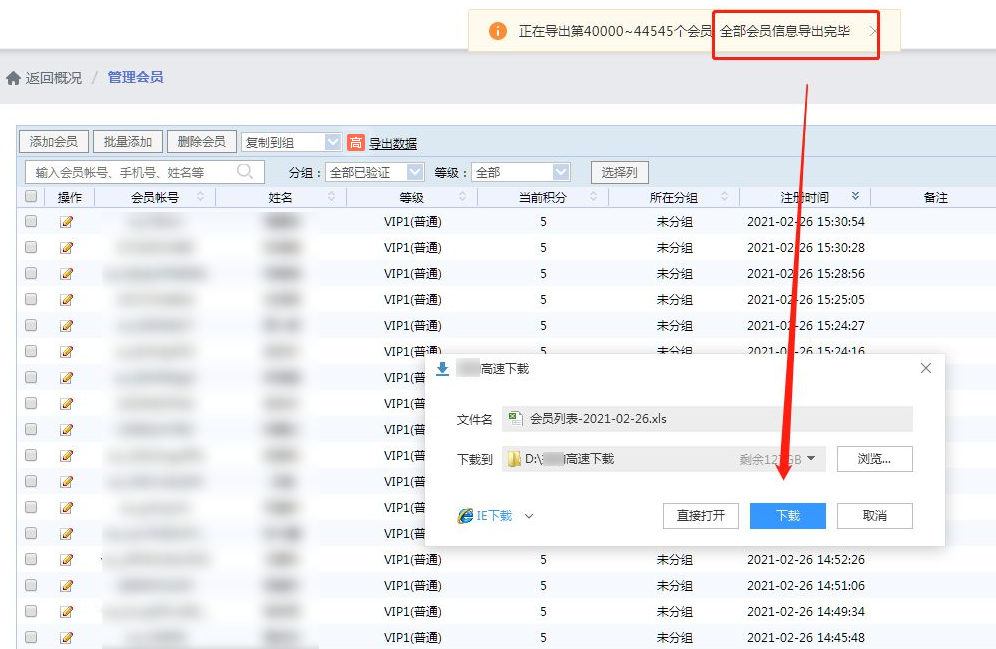Expand the download location dropdown arrow
This screenshot has height=649, width=996.
point(811,459)
